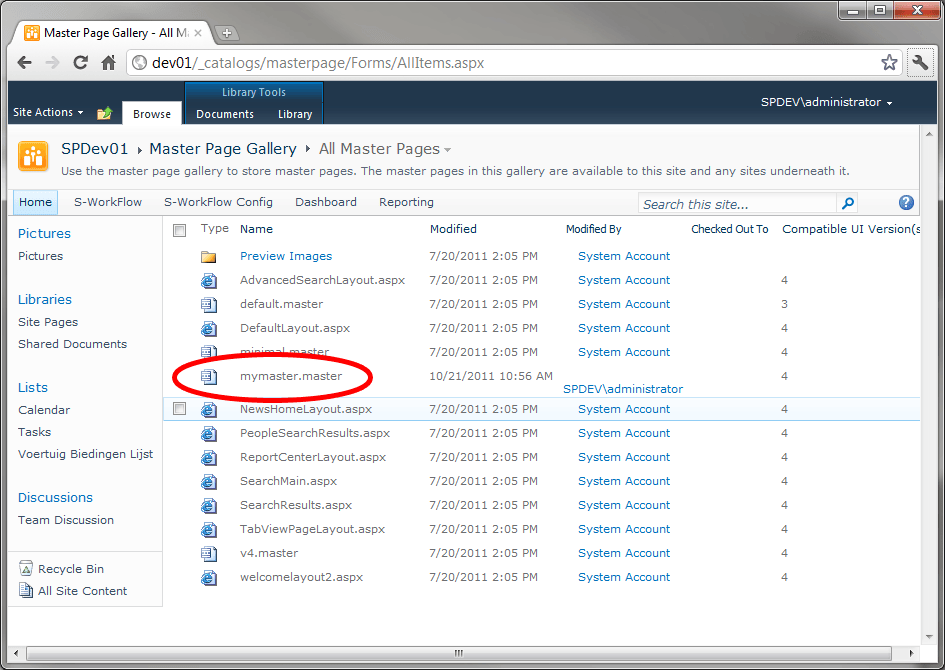Click the v4.master file type icon
This screenshot has width=945, height=670.
tap(209, 554)
